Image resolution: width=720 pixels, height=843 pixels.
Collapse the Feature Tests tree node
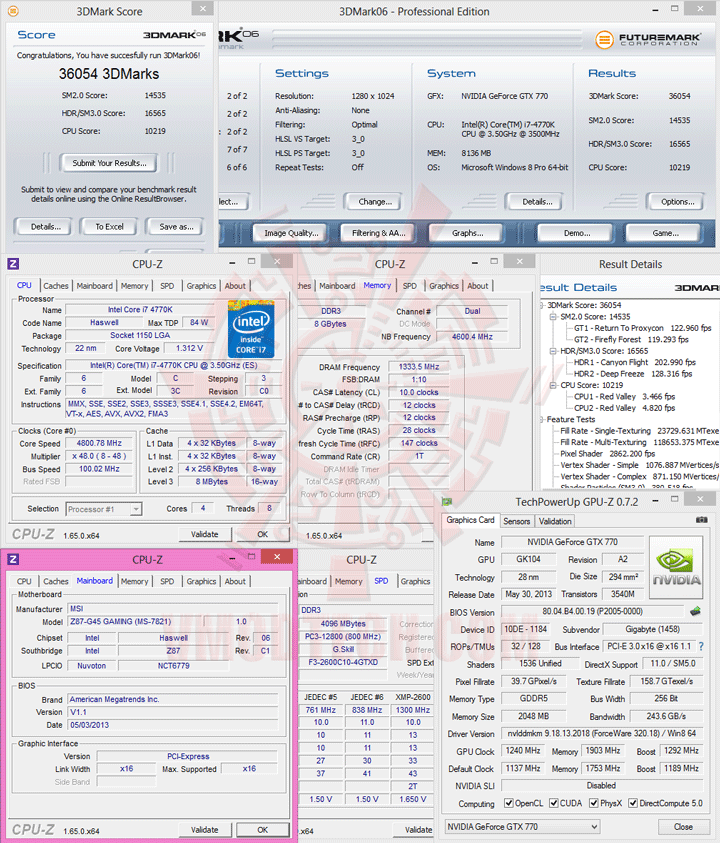tap(541, 419)
